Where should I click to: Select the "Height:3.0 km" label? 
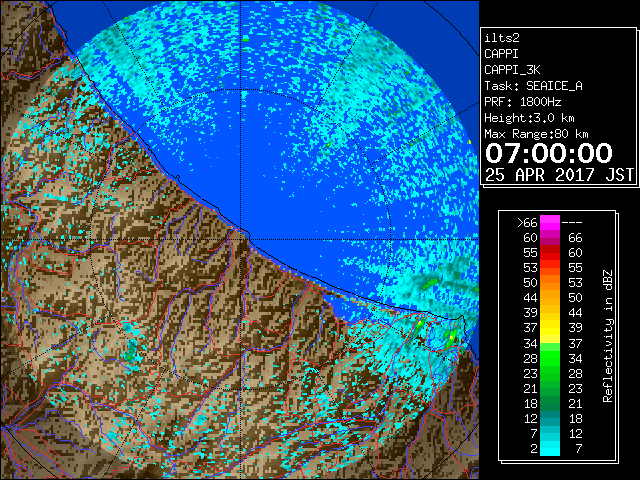pyautogui.click(x=529, y=118)
